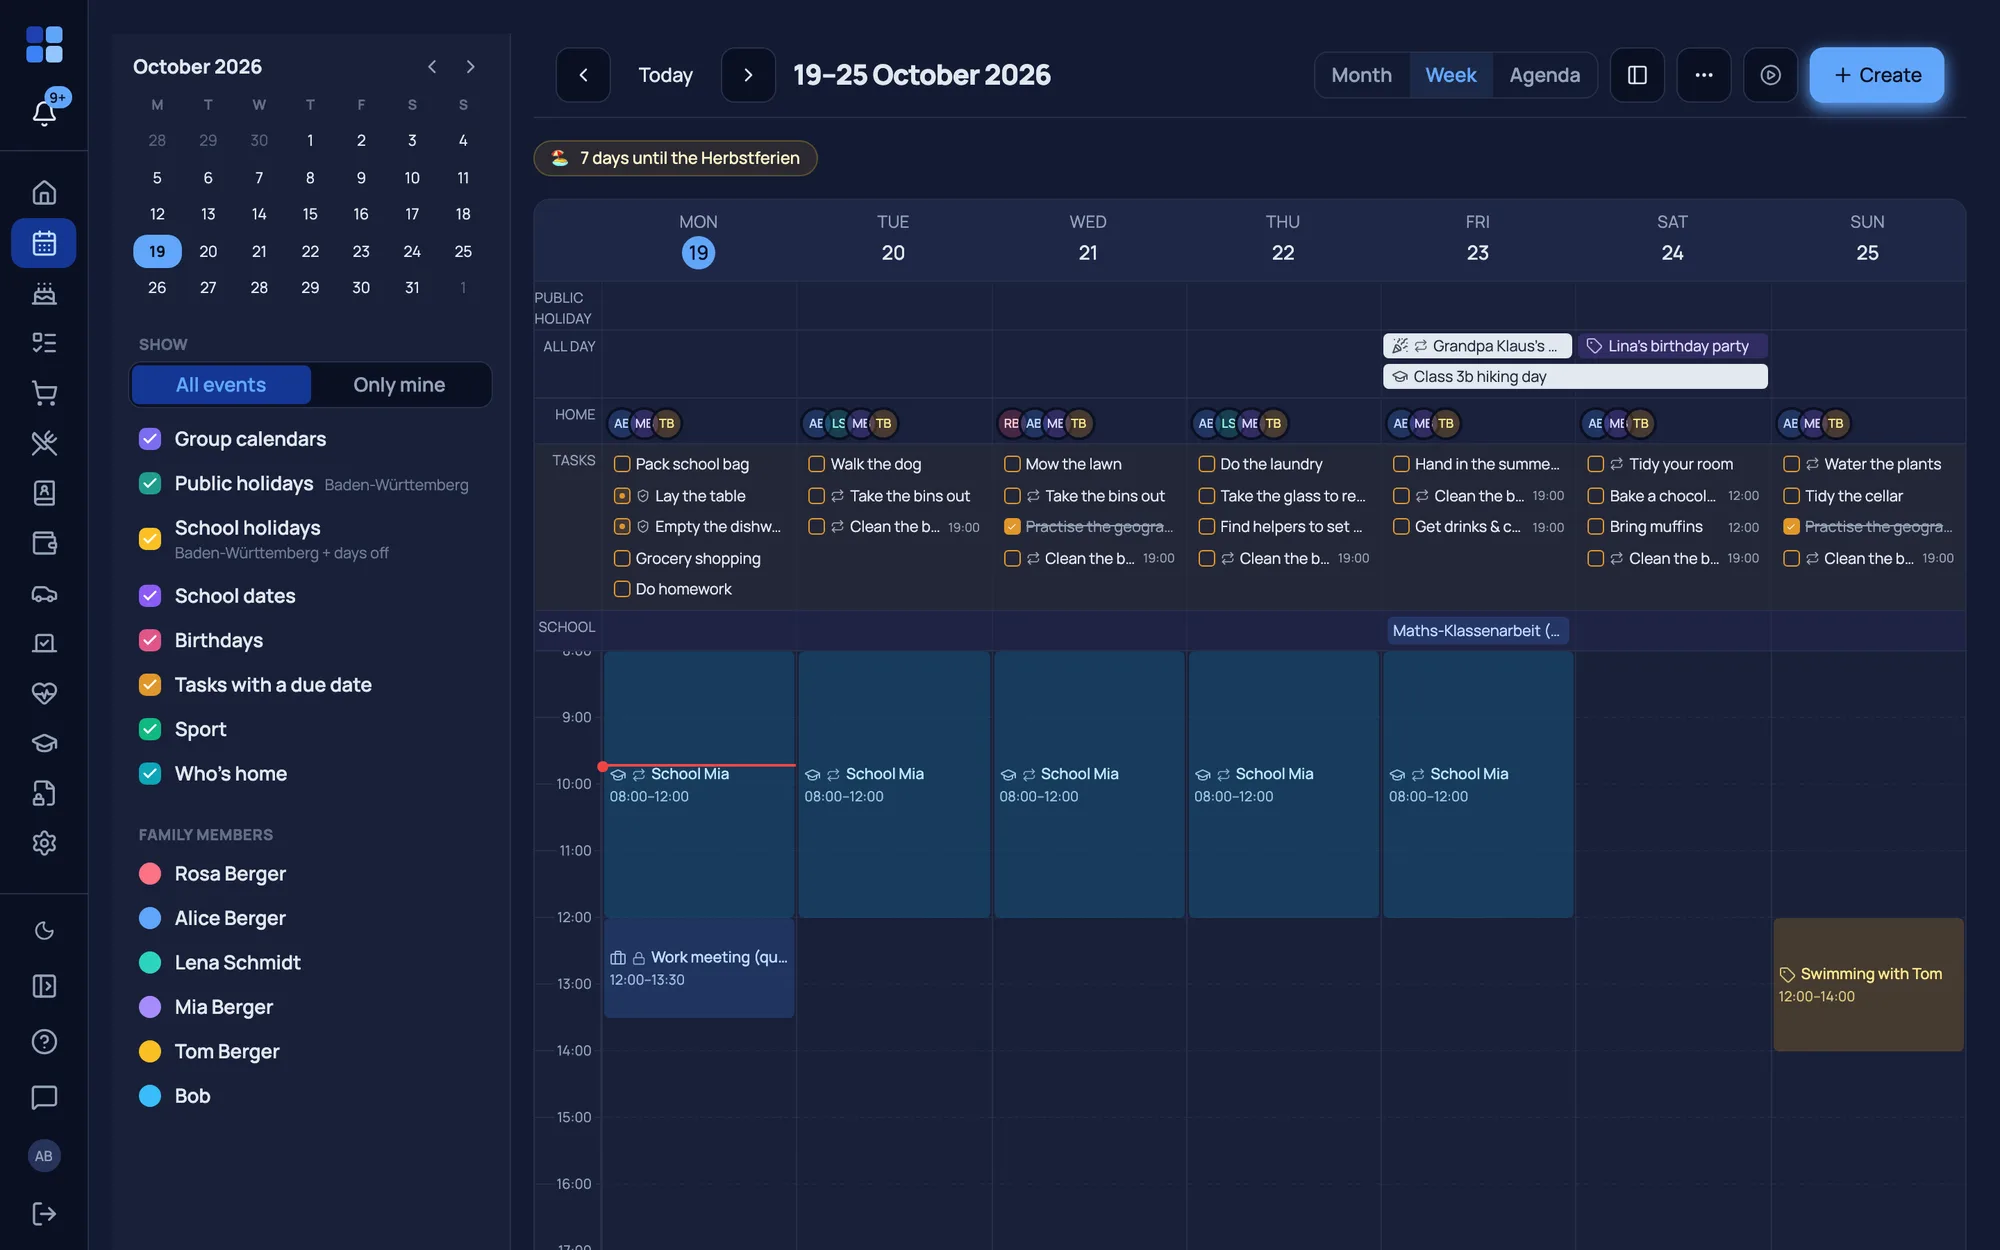
Task: Open the task list icon in sidebar
Action: (x=44, y=343)
